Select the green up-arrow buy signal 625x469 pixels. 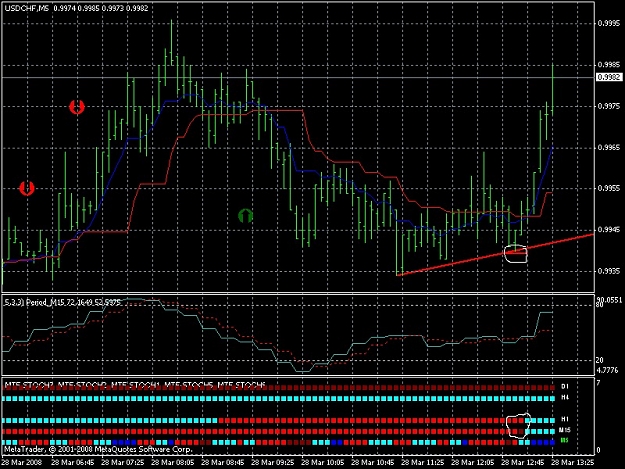245,216
